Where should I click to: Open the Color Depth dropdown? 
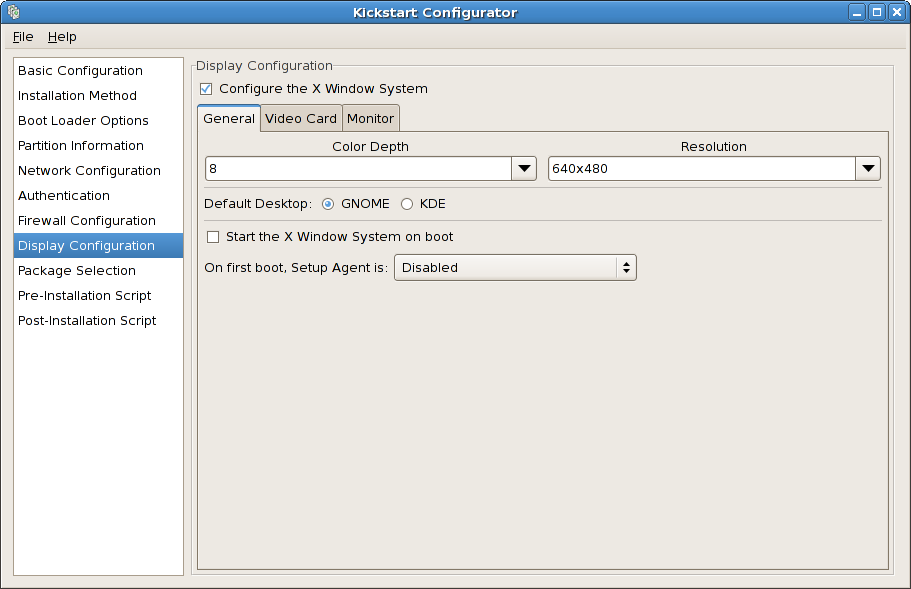523,168
